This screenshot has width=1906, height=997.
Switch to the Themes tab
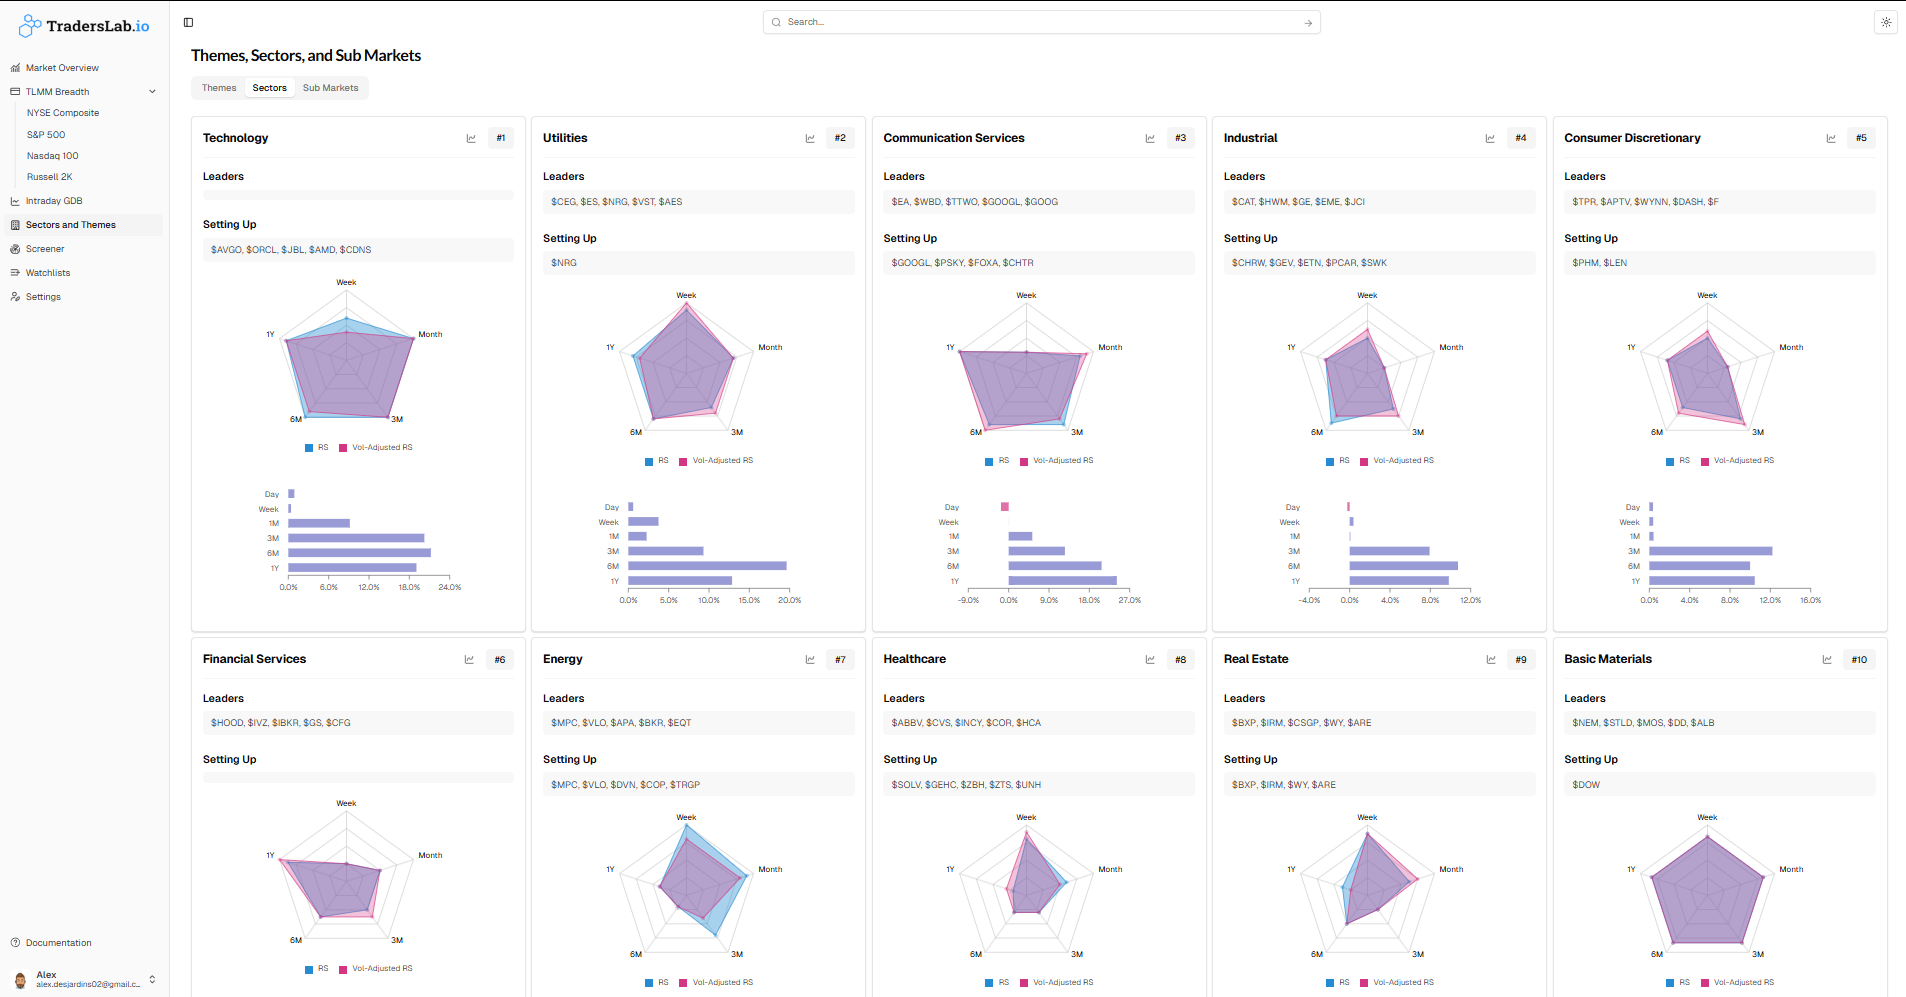coord(219,88)
